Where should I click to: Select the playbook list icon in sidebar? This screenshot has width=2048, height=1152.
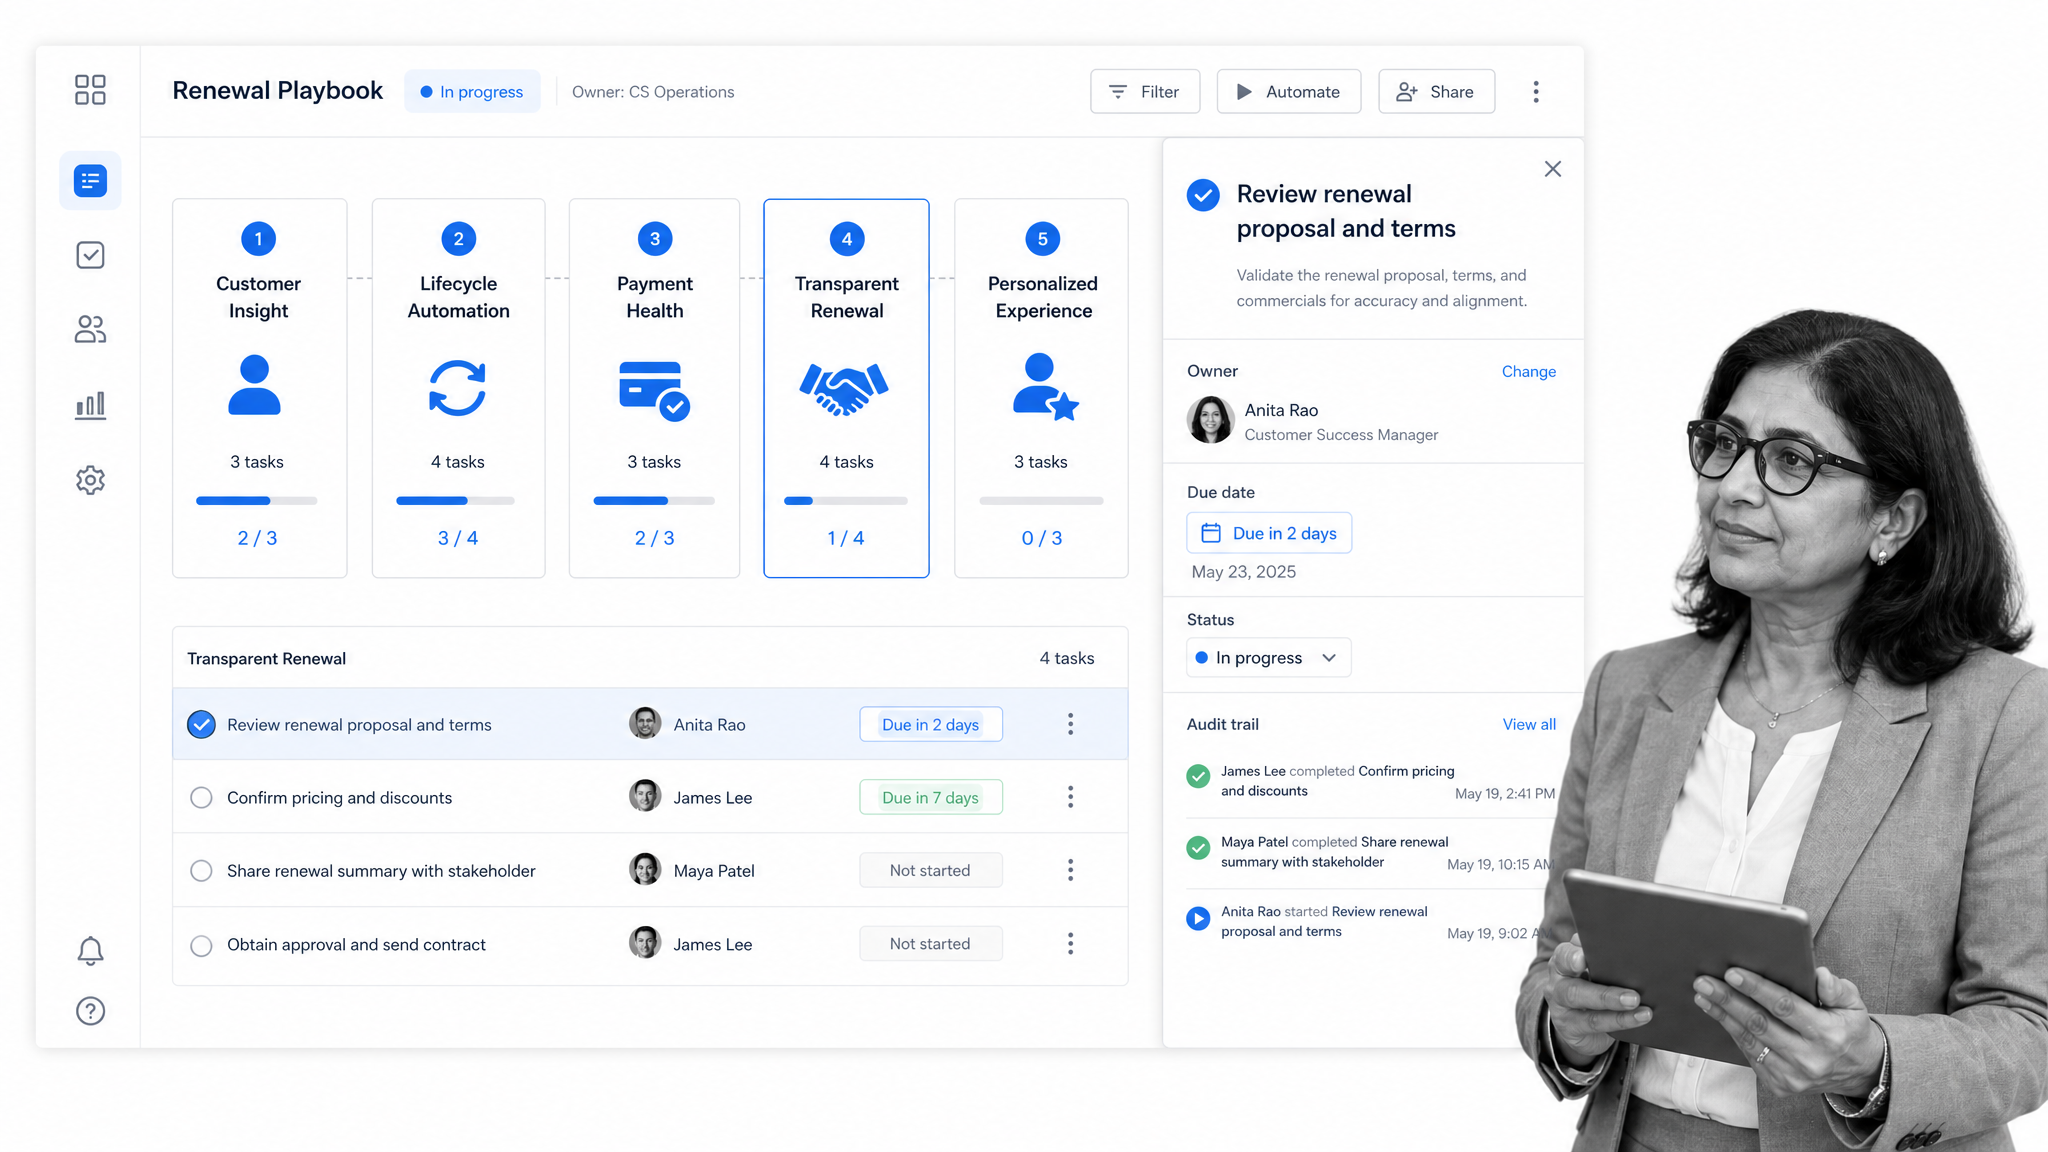[90, 181]
